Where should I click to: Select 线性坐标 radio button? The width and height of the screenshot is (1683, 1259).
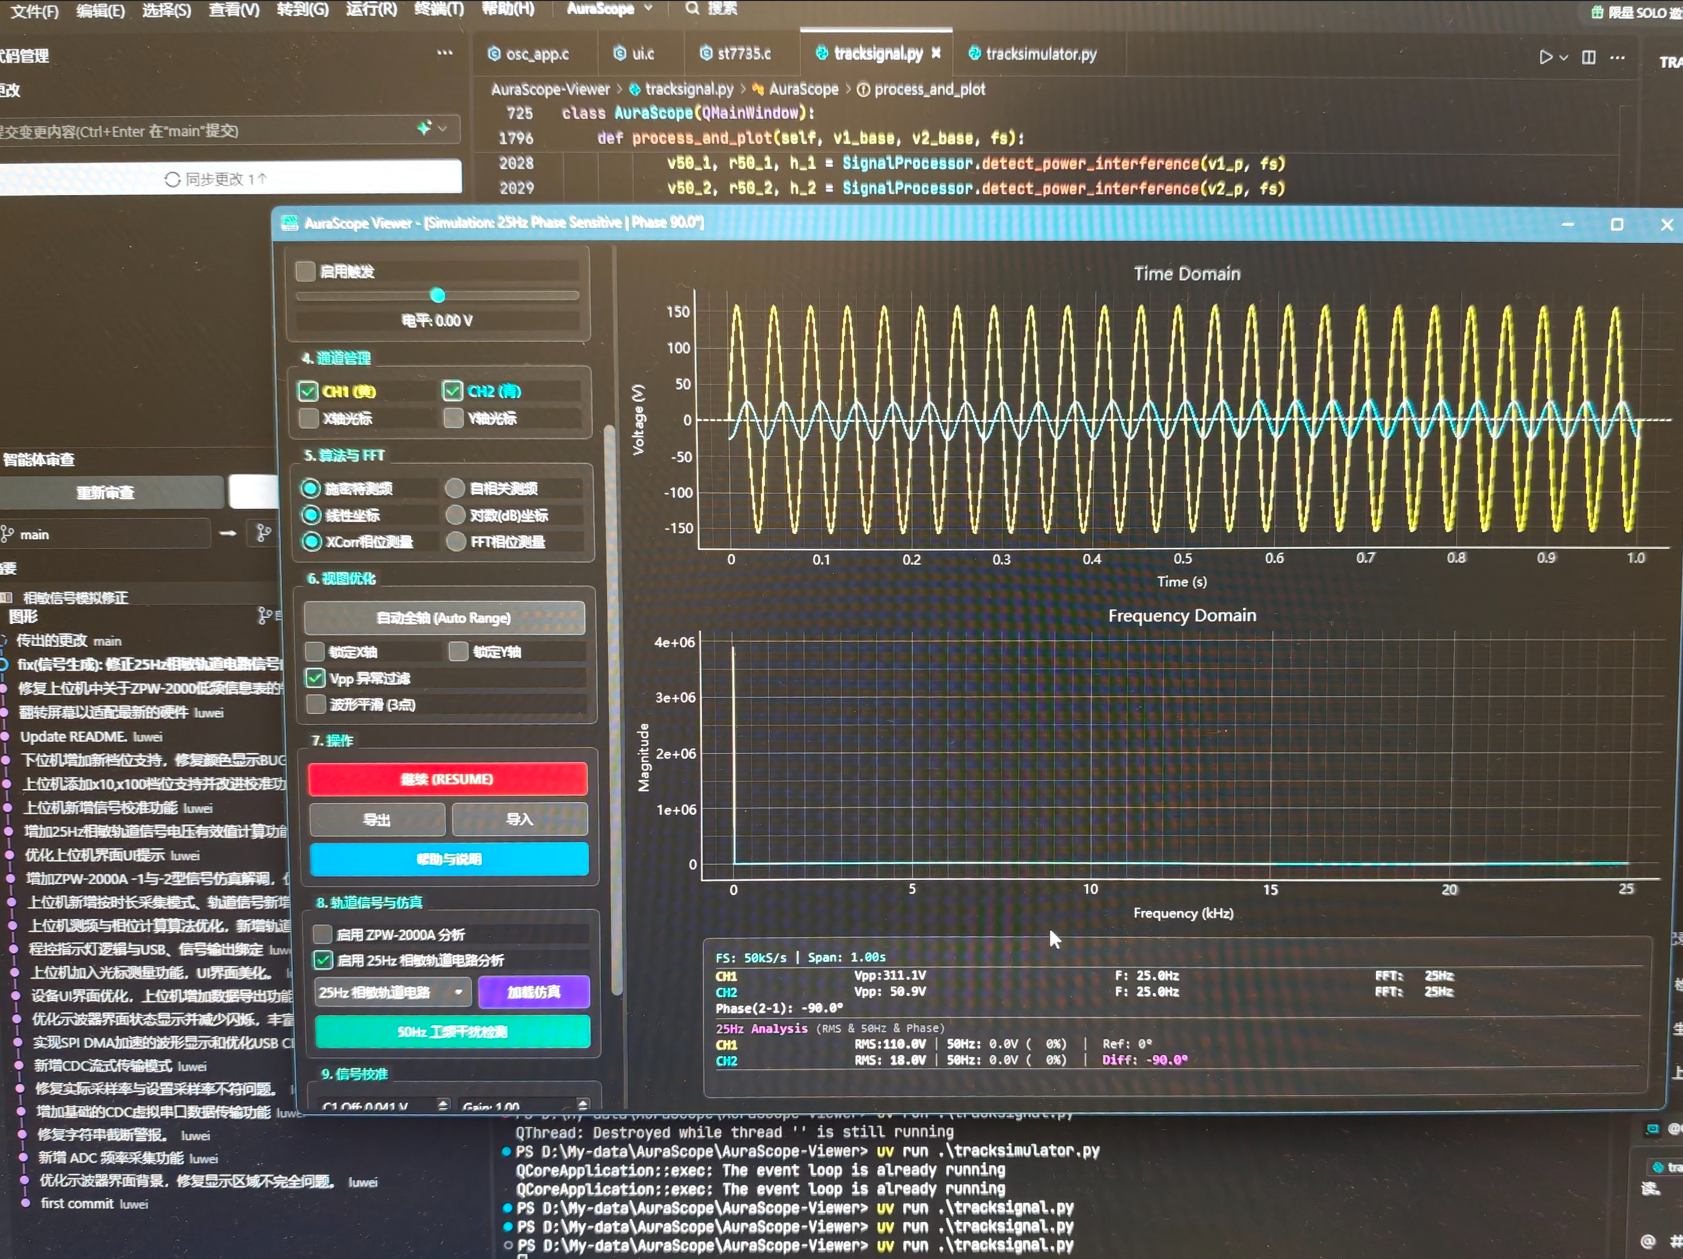click(x=311, y=515)
